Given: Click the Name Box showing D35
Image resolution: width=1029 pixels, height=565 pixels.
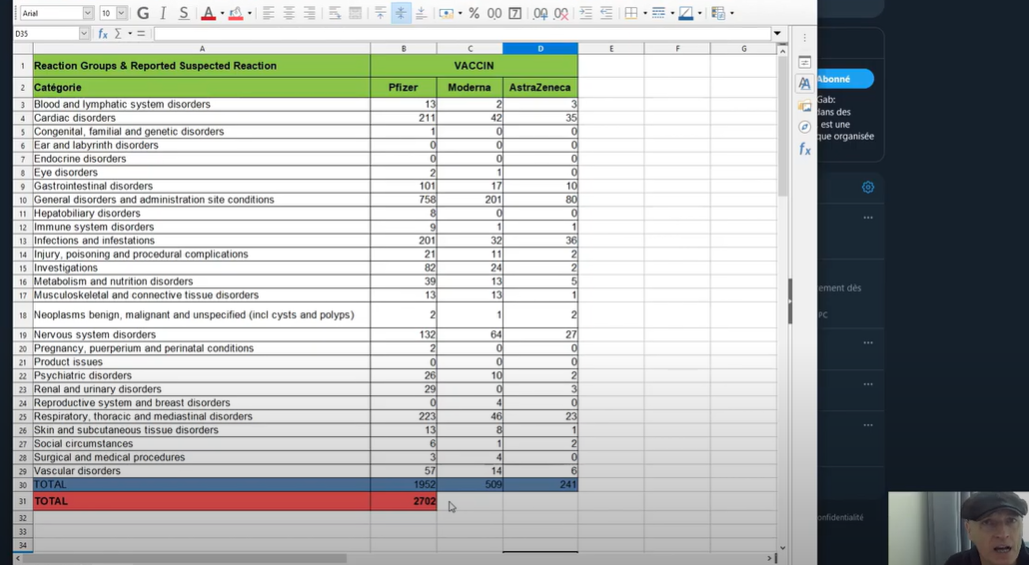Looking at the screenshot, I should [x=46, y=33].
